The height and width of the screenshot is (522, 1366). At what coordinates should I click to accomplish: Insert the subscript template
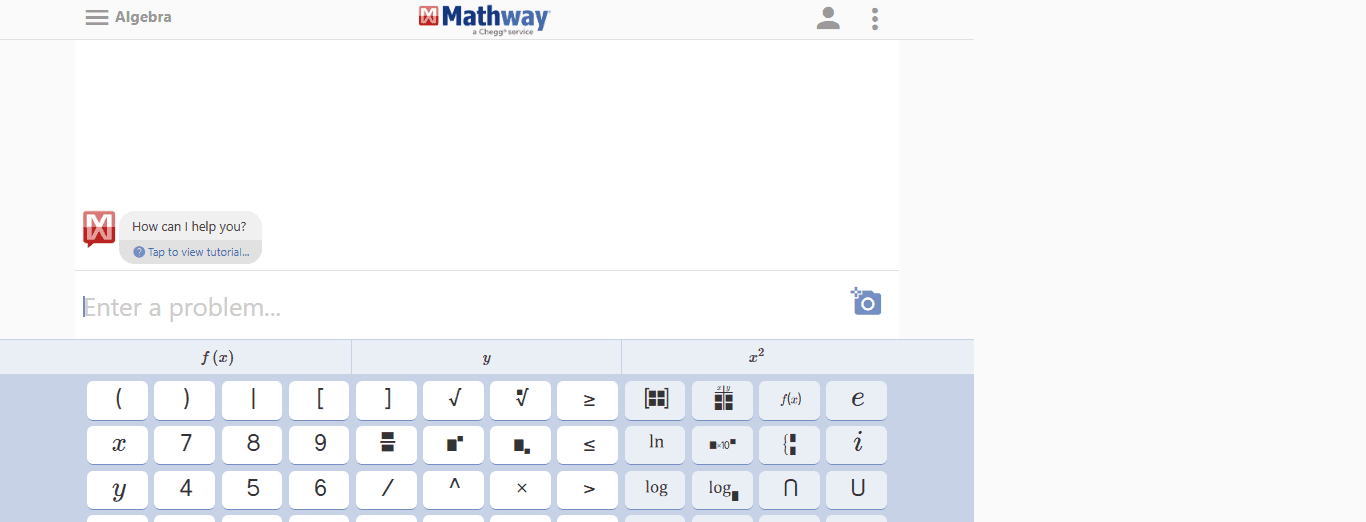point(520,445)
